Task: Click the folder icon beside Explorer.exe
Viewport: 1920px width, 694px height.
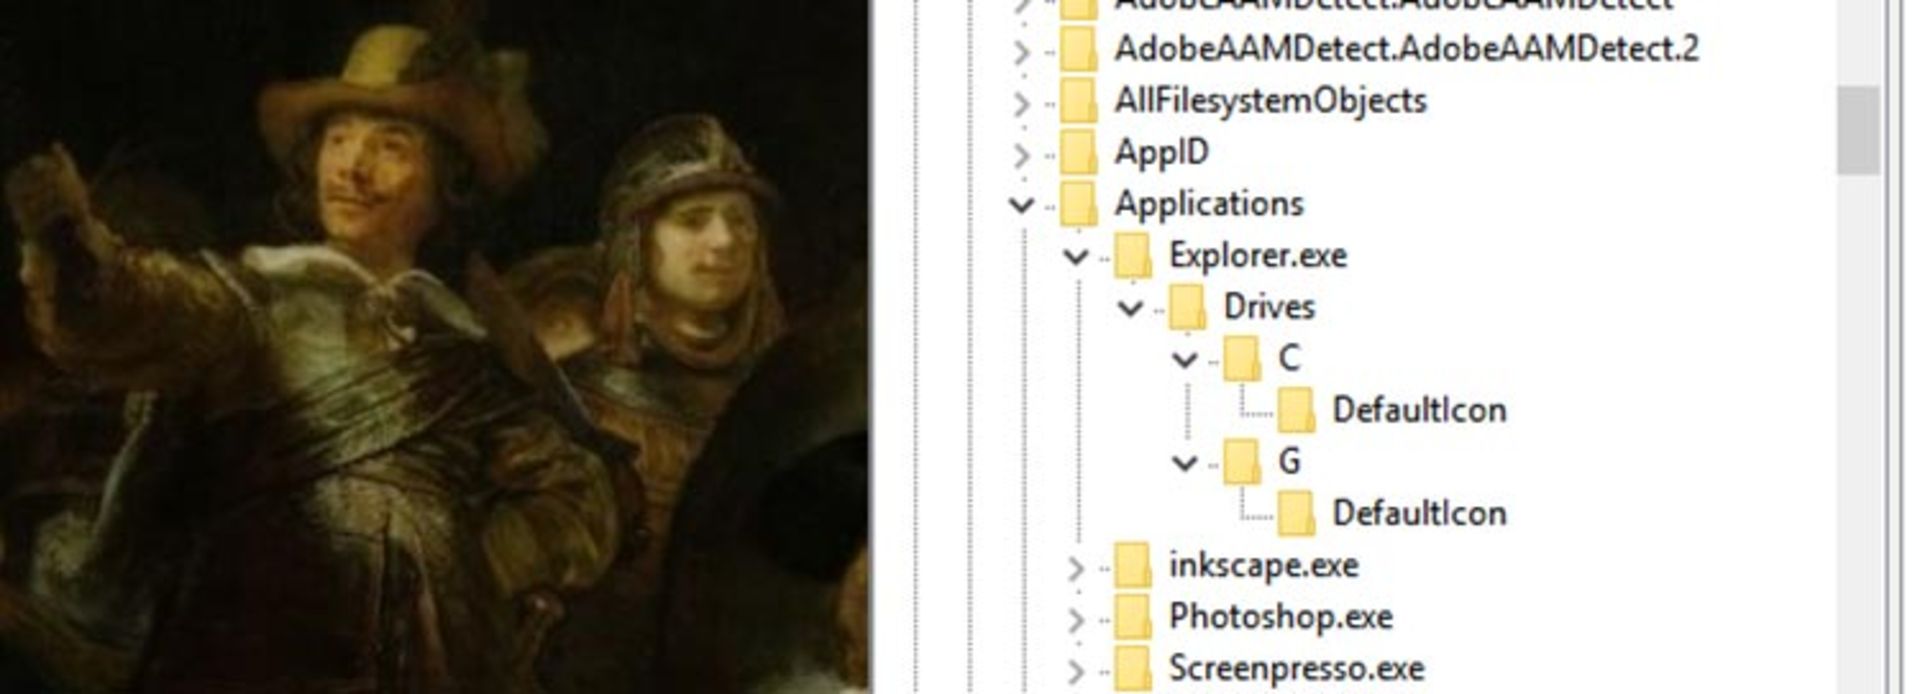Action: (1133, 257)
